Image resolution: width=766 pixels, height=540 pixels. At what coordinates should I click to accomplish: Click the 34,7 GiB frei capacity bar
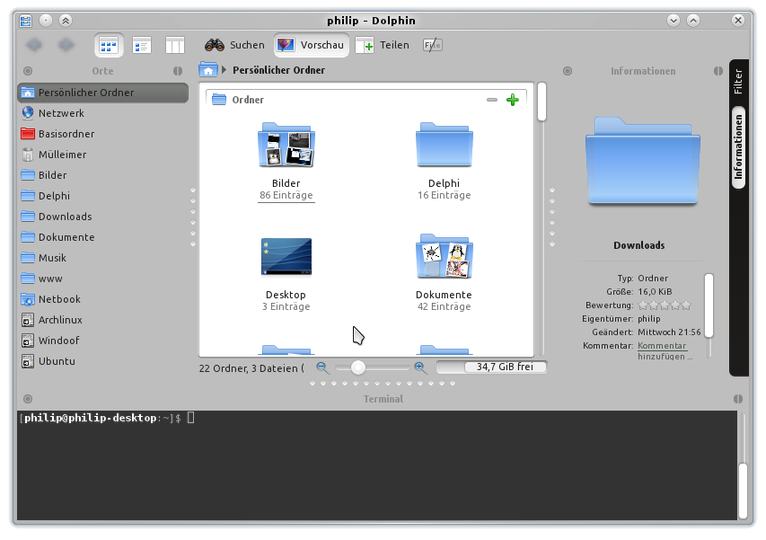pyautogui.click(x=491, y=367)
